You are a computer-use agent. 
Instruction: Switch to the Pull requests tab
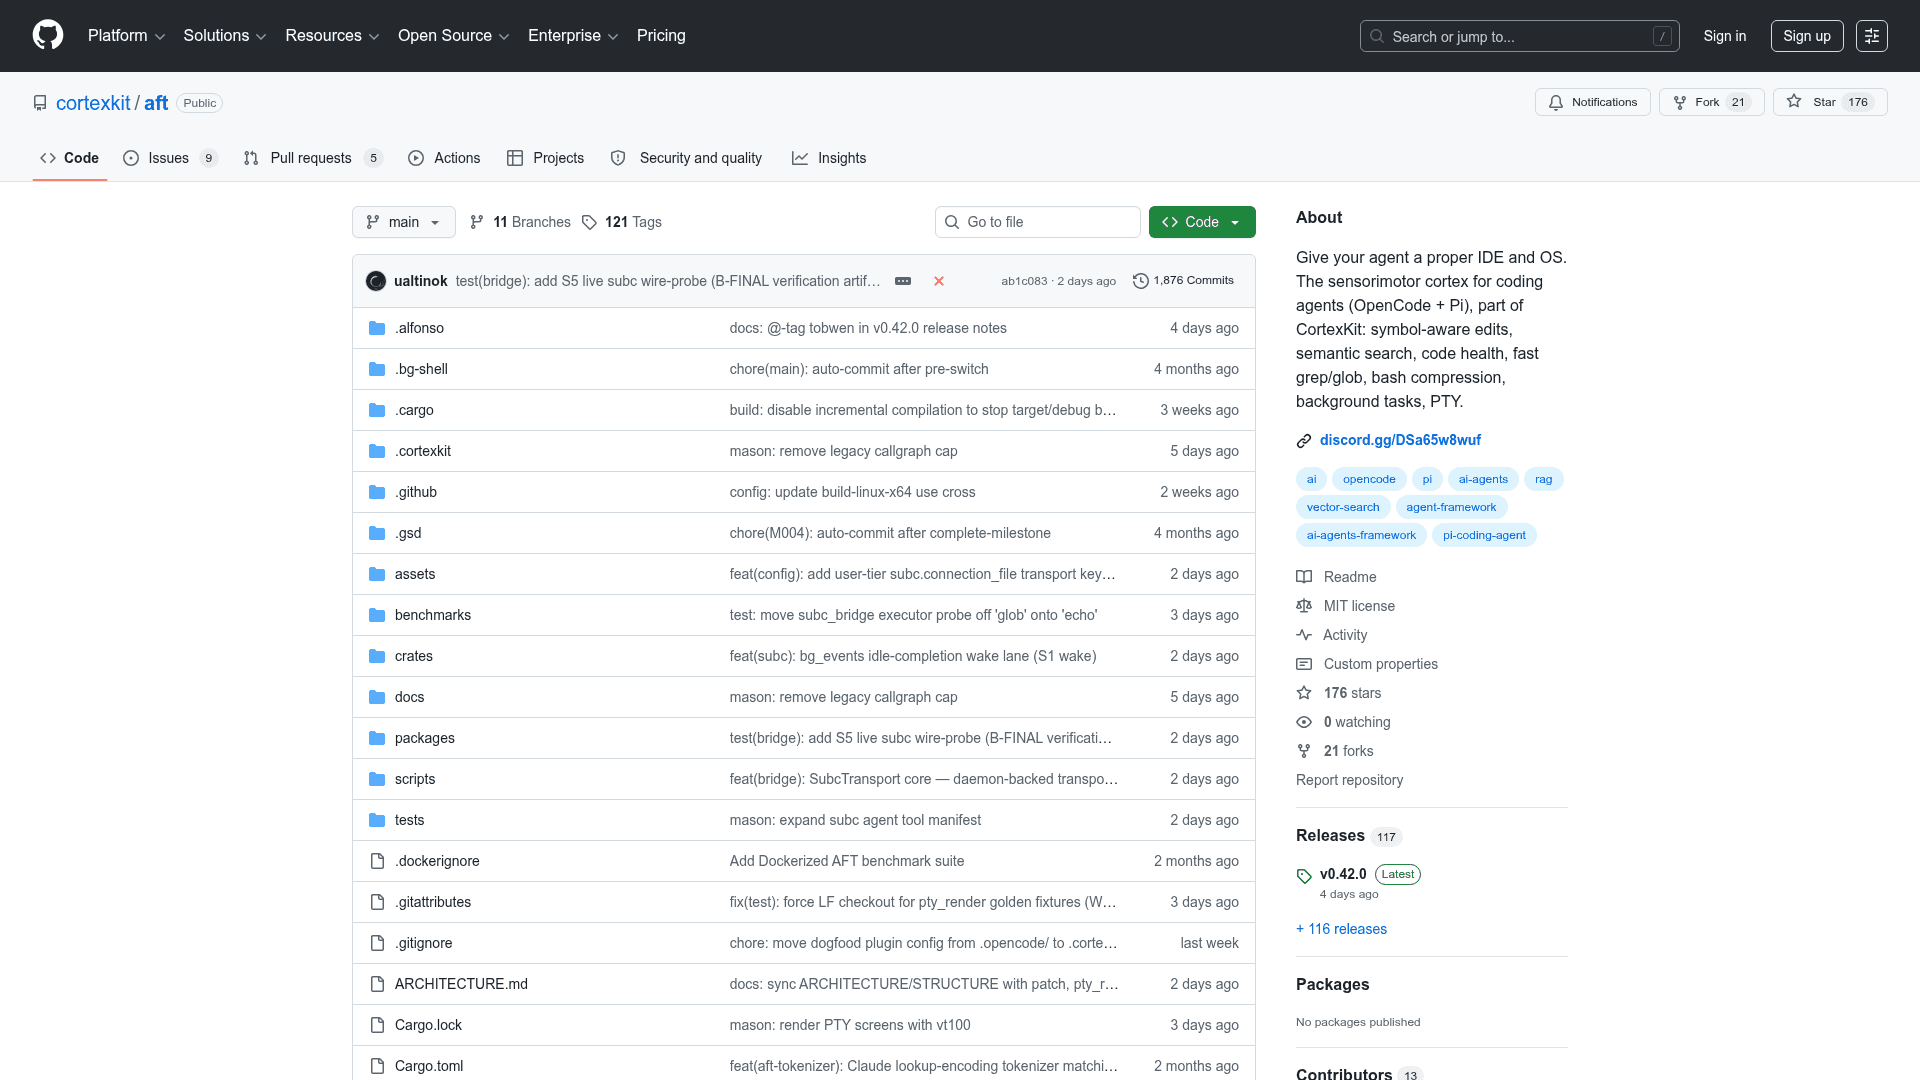point(313,158)
